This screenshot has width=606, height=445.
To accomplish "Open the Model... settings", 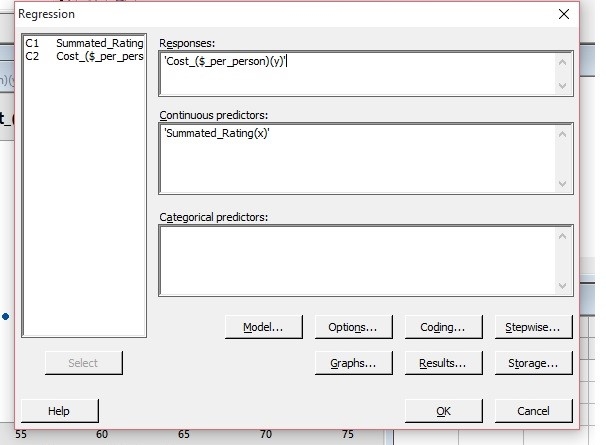I will 264,327.
